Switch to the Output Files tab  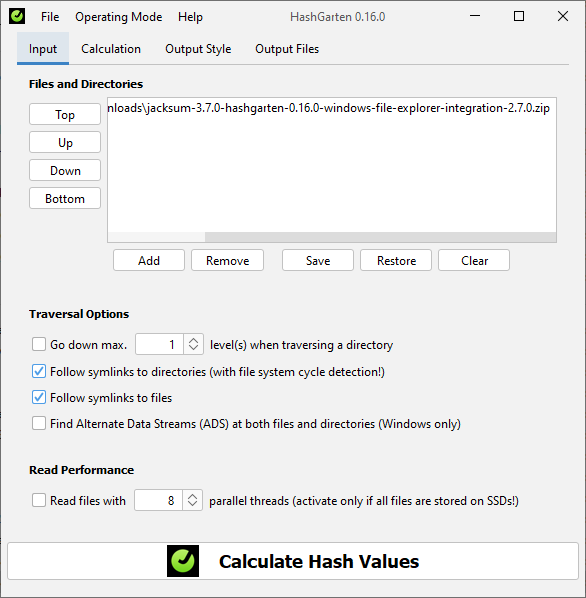click(x=287, y=49)
